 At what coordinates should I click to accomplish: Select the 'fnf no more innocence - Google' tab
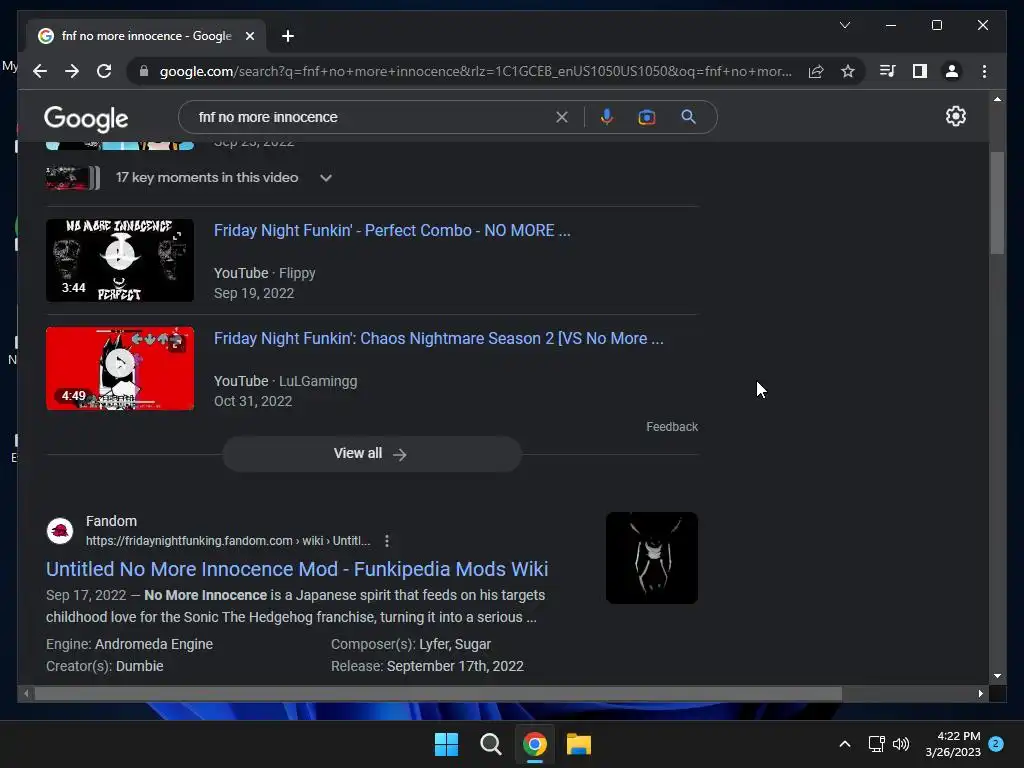(x=146, y=36)
